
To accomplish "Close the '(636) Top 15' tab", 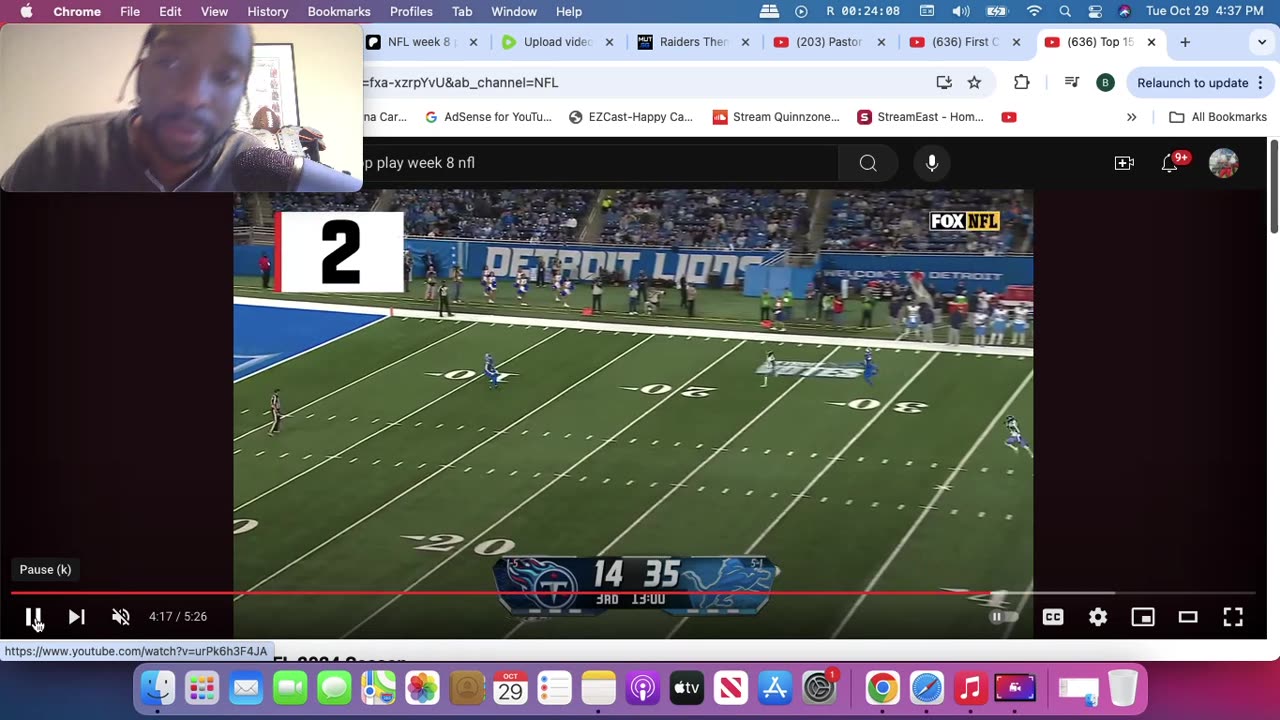I will coord(1151,42).
